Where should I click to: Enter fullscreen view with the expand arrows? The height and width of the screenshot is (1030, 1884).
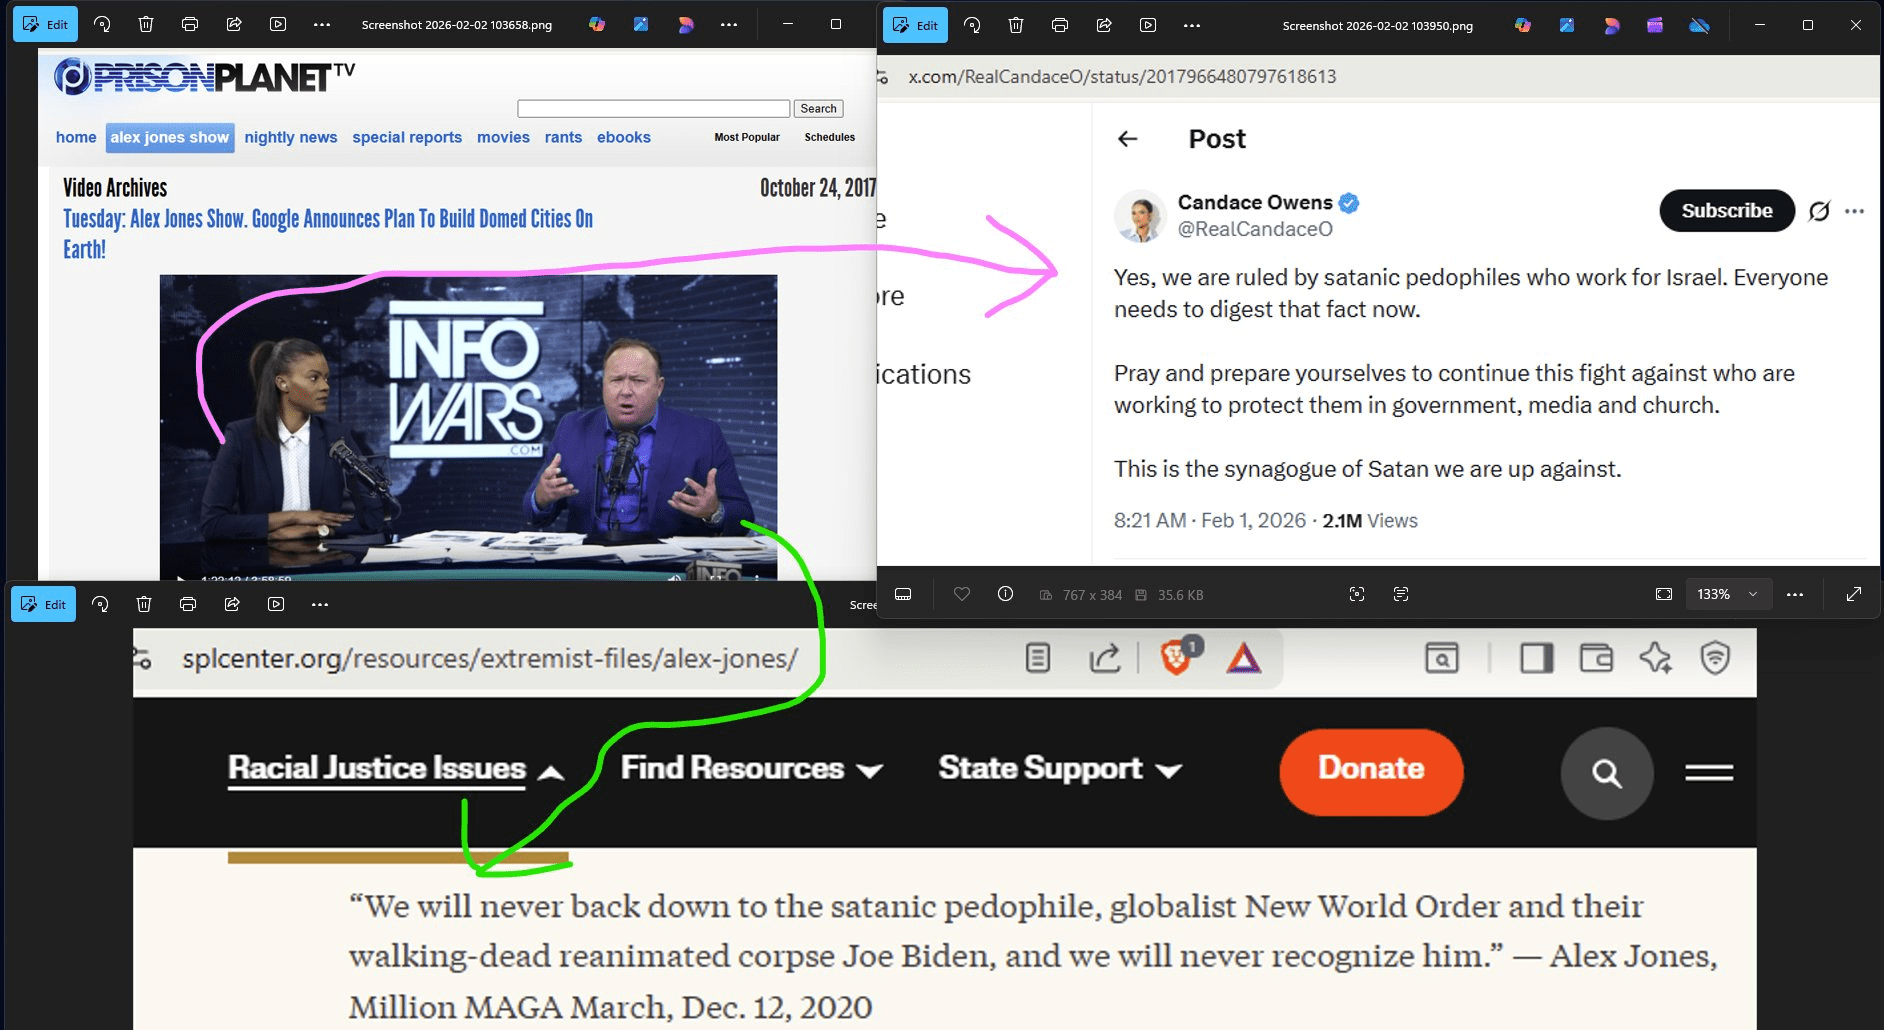pyautogui.click(x=1854, y=594)
